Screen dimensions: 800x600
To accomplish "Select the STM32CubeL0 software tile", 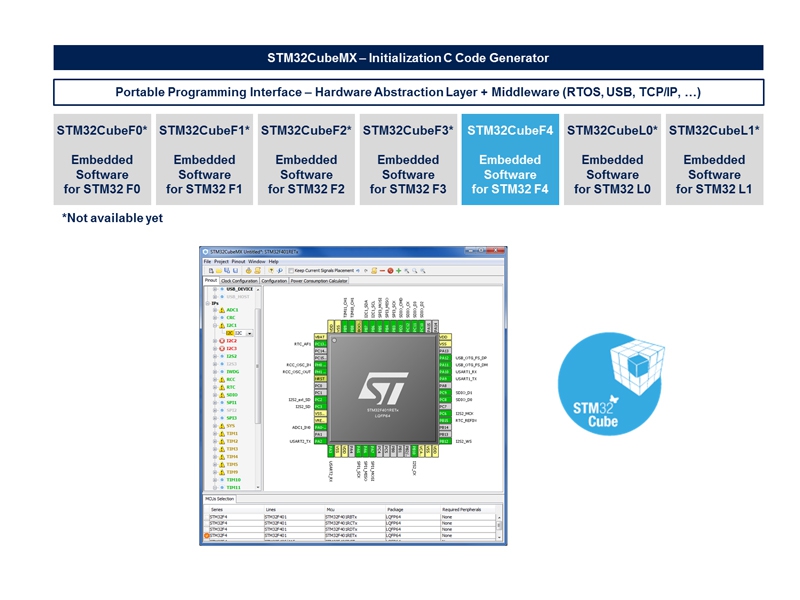I will 612,160.
